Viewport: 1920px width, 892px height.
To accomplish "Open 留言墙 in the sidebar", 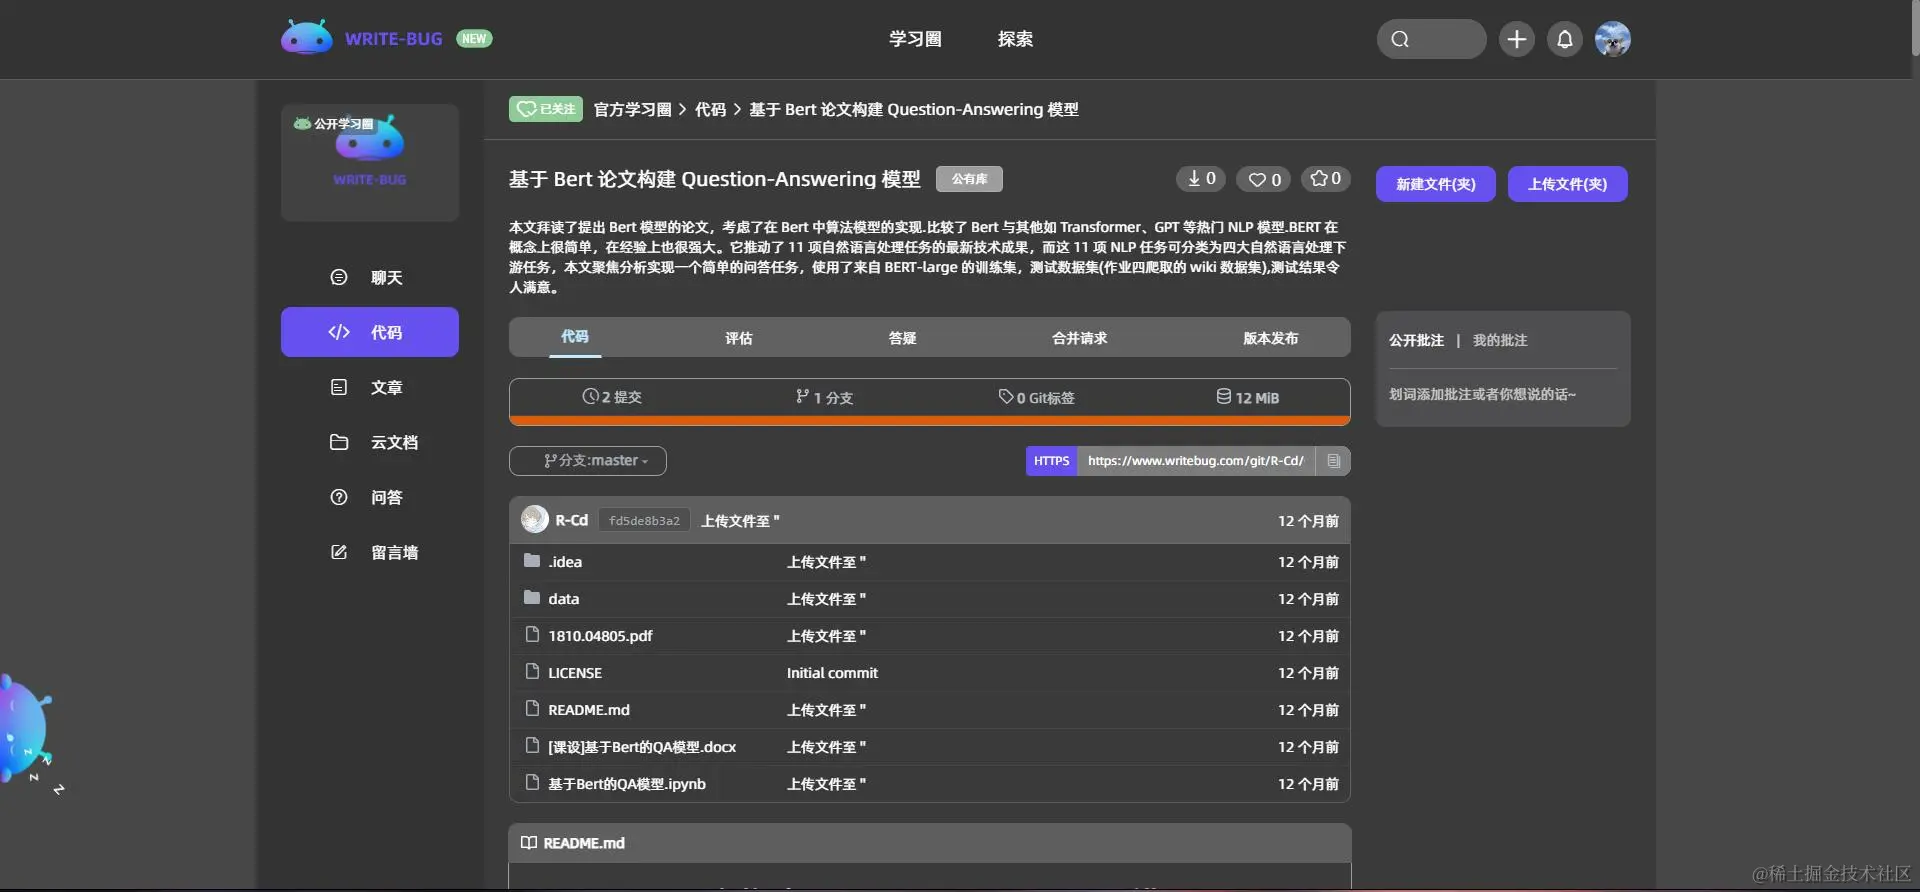I will (370, 552).
